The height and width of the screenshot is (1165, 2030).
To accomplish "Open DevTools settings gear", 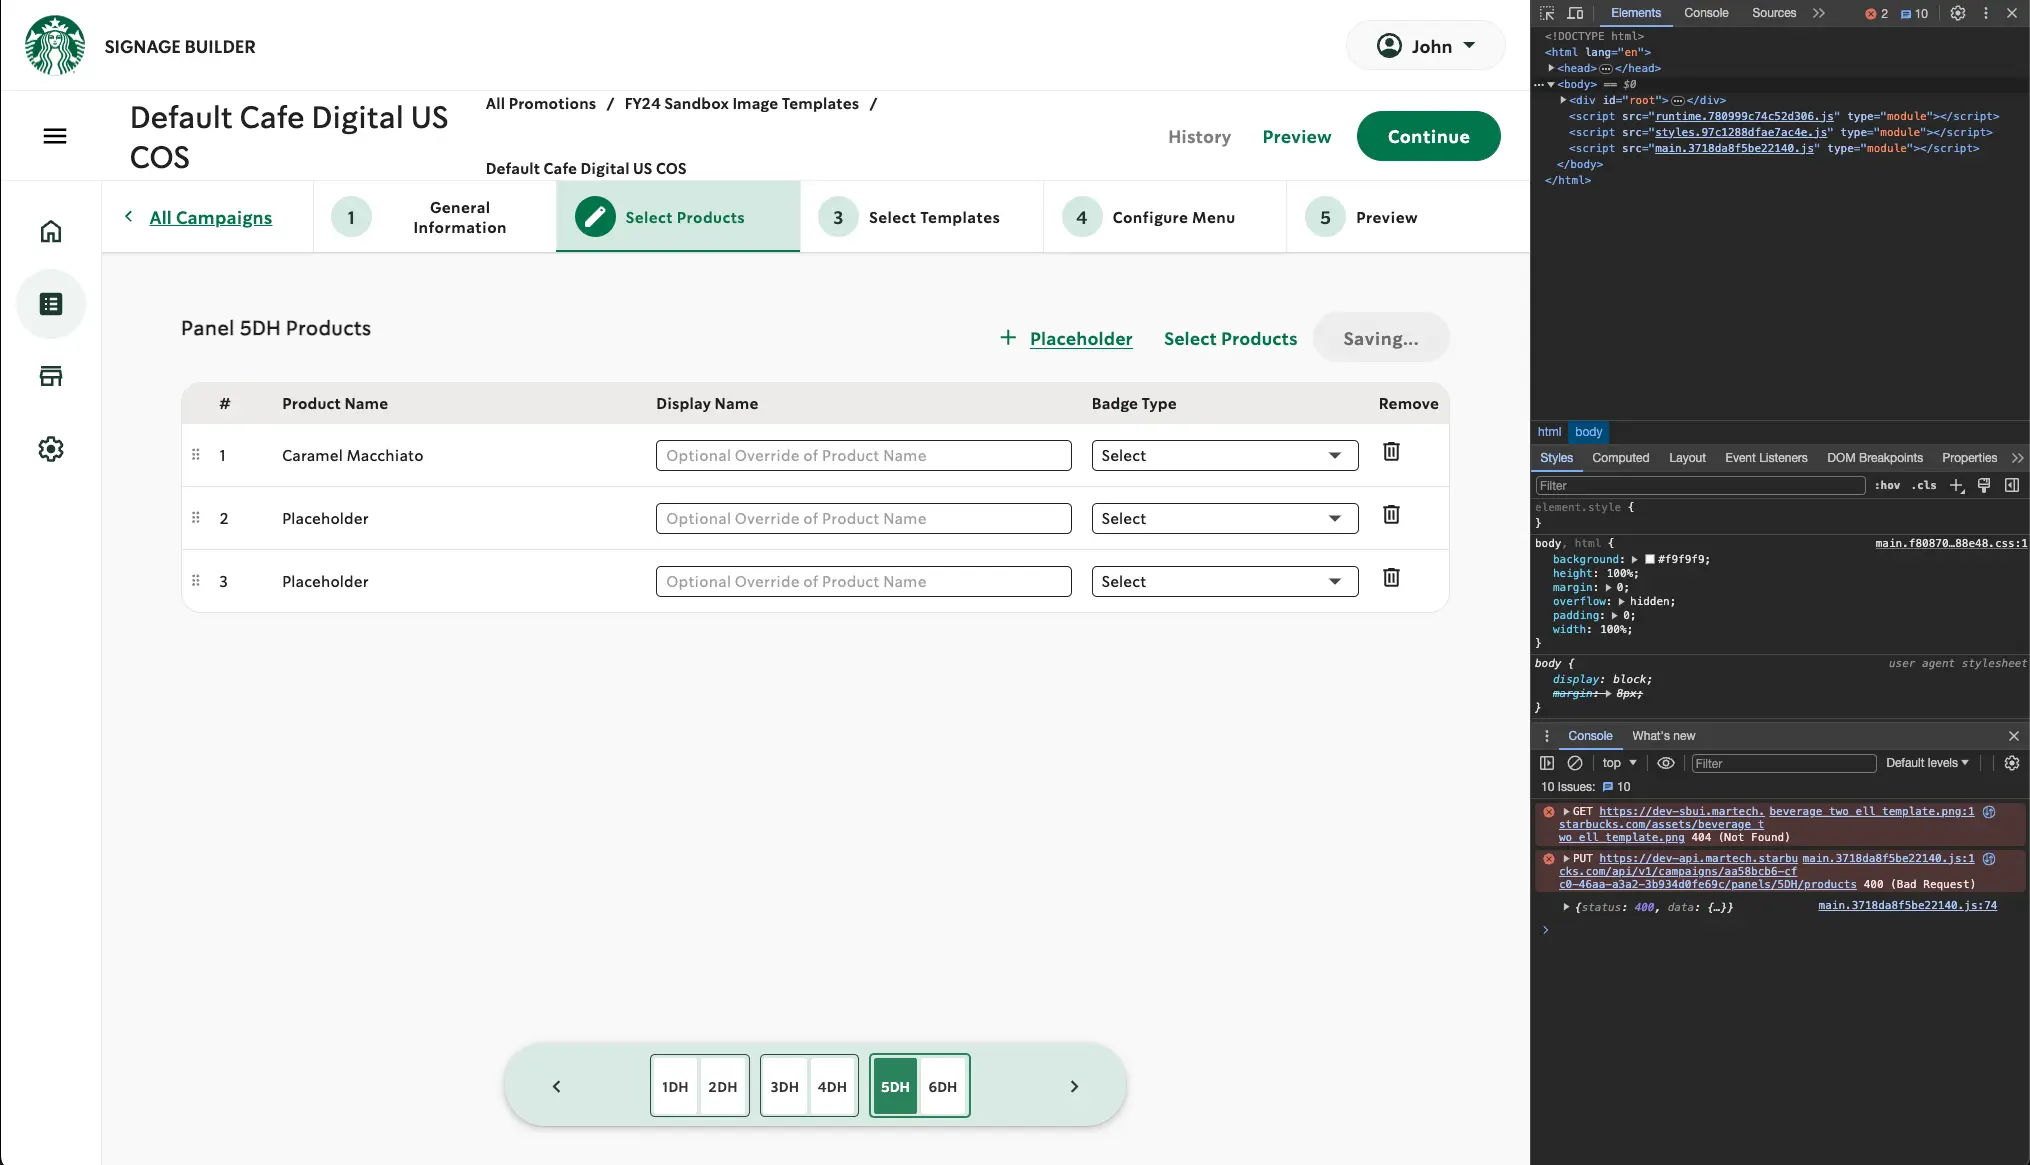I will [x=1958, y=13].
